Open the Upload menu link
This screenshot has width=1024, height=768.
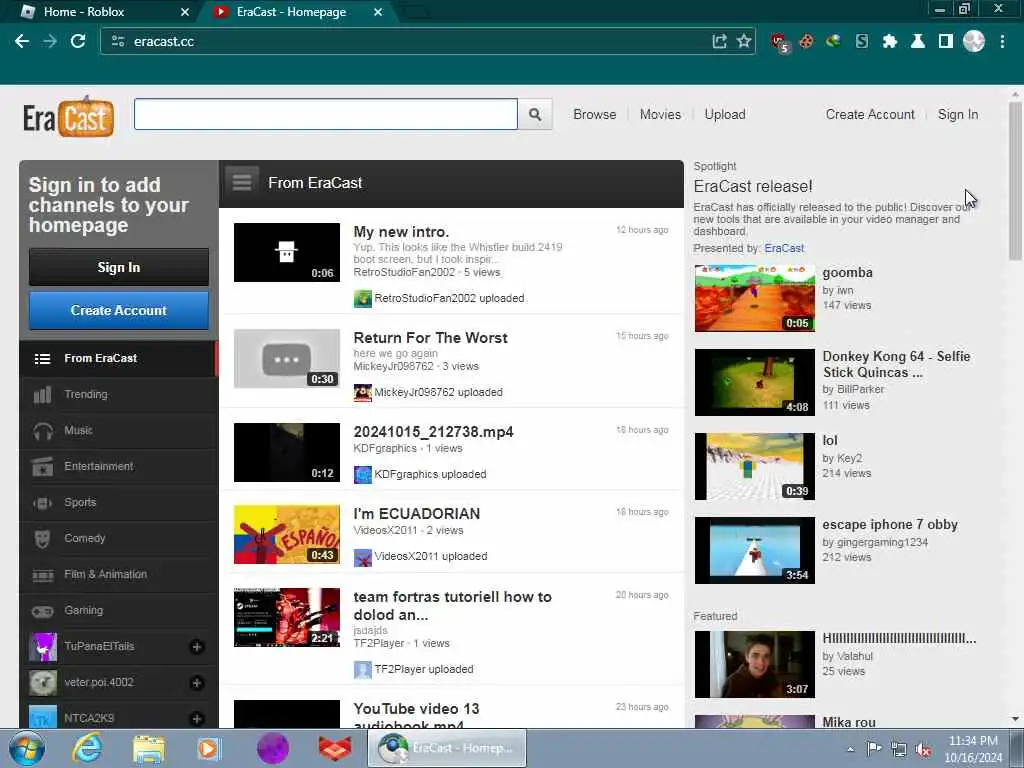click(x=725, y=114)
